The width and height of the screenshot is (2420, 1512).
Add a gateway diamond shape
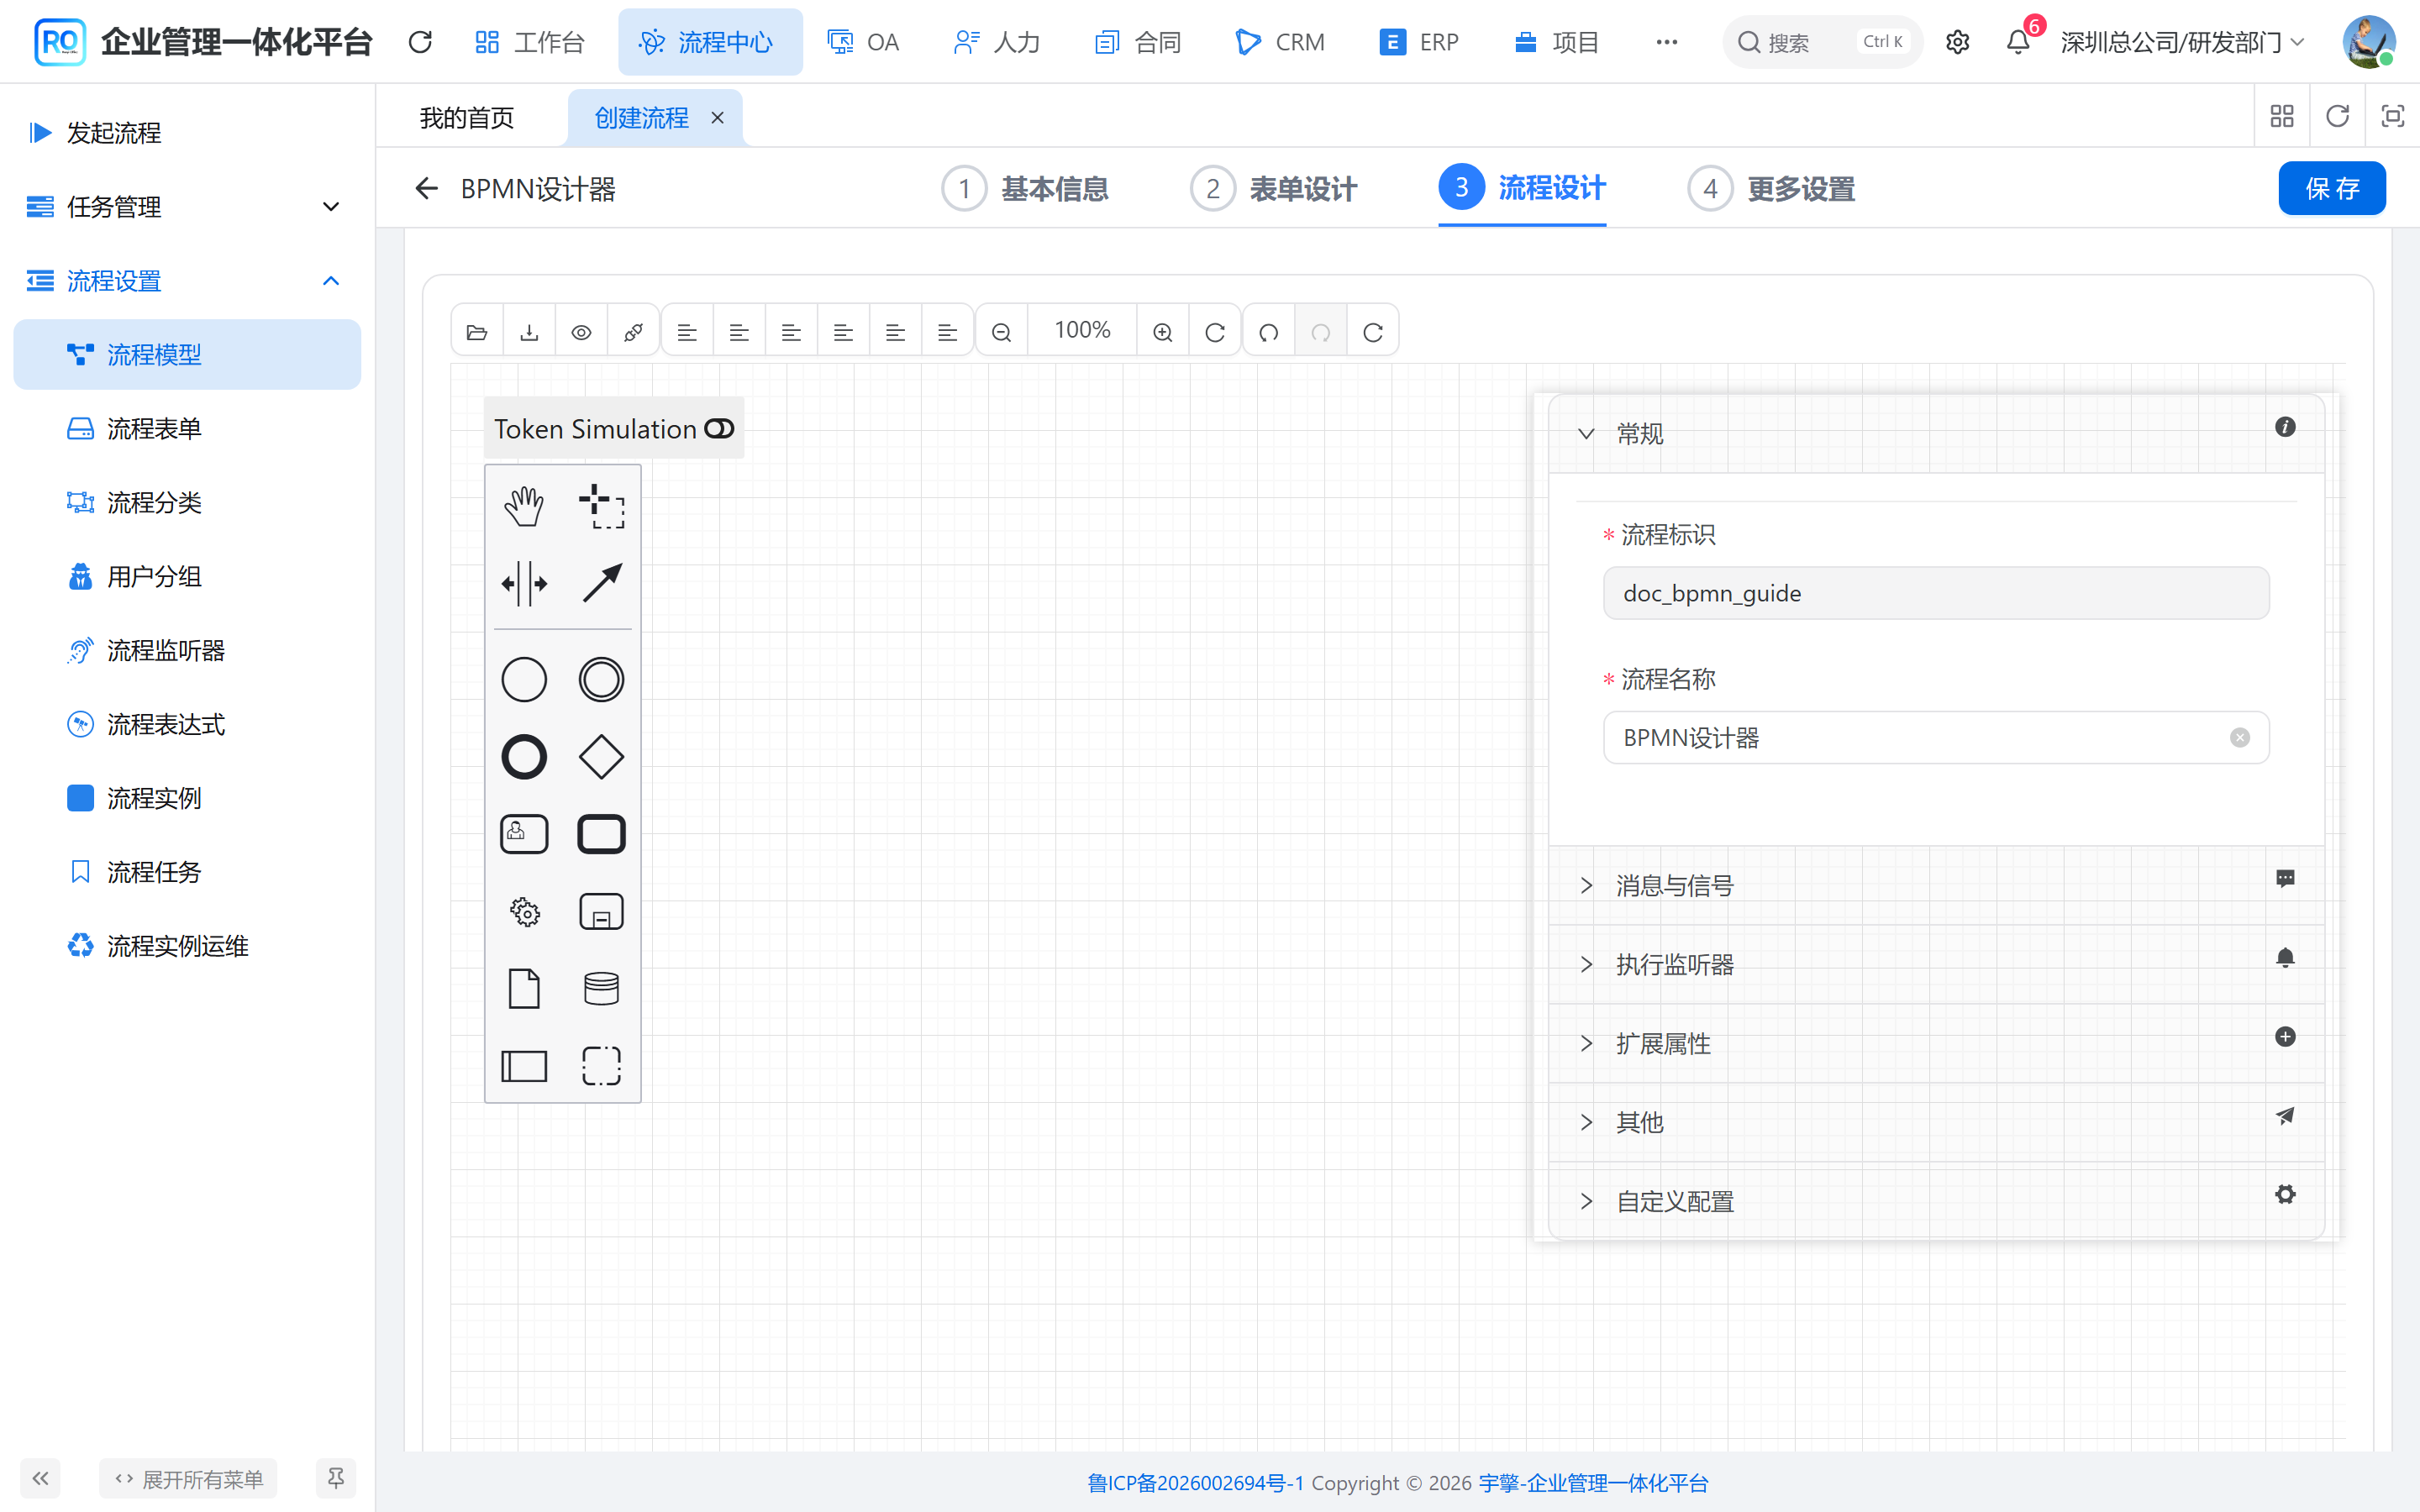601,757
